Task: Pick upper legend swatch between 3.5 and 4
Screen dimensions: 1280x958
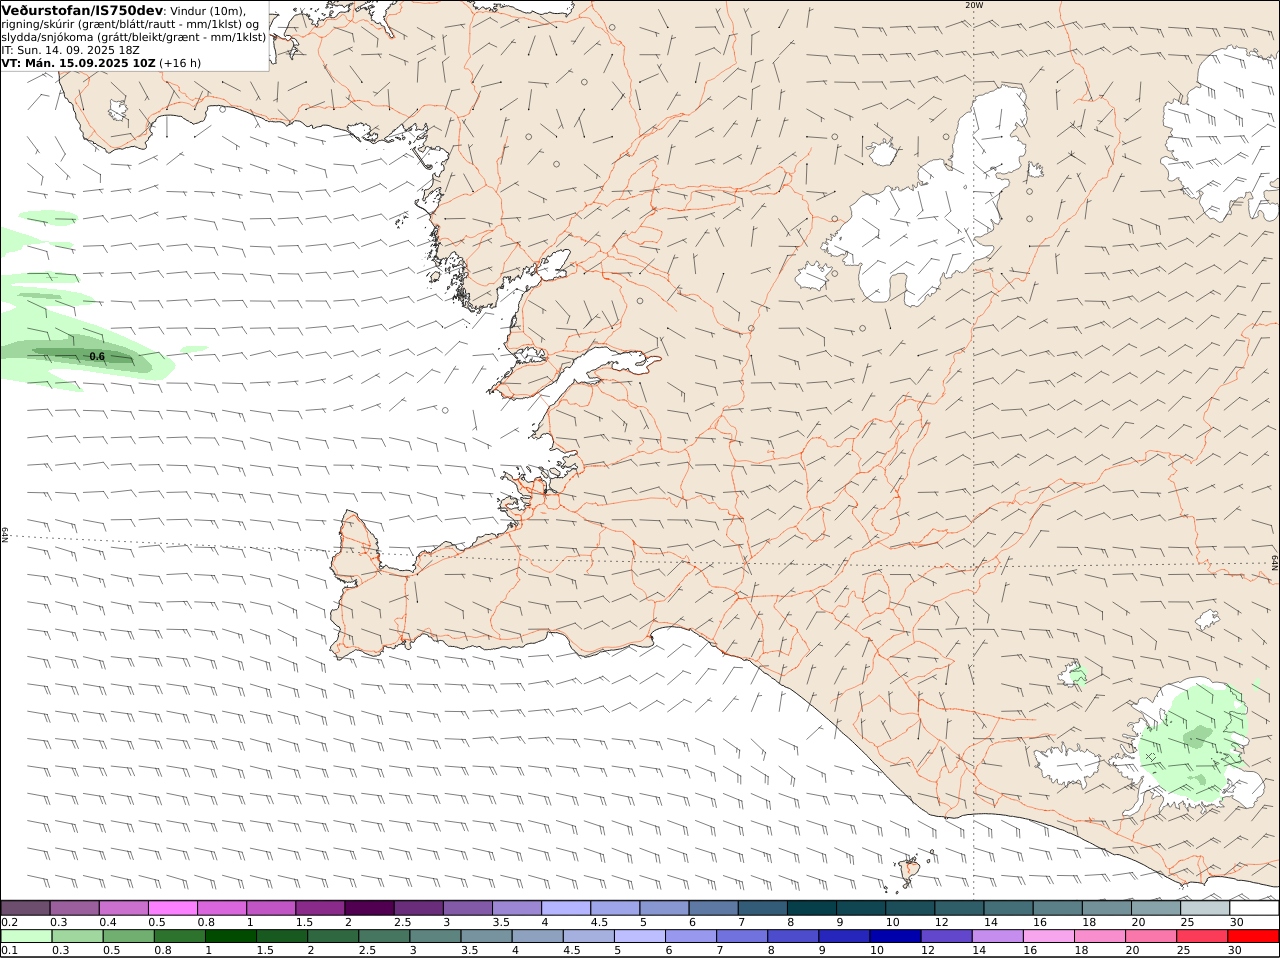Action: point(517,907)
